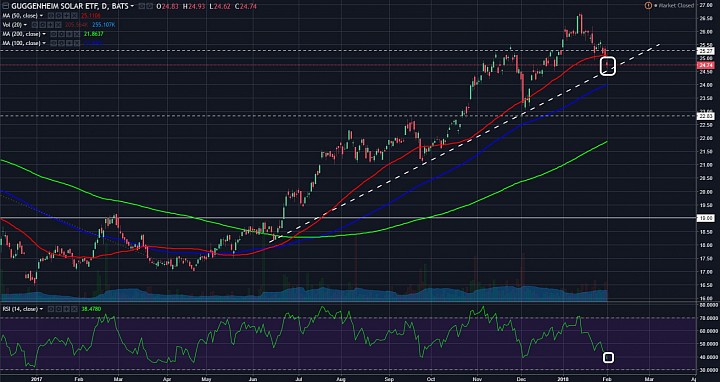Open the MA (50, close) indicator dropdown
Viewport: 720px width, 382px height.
point(41,16)
